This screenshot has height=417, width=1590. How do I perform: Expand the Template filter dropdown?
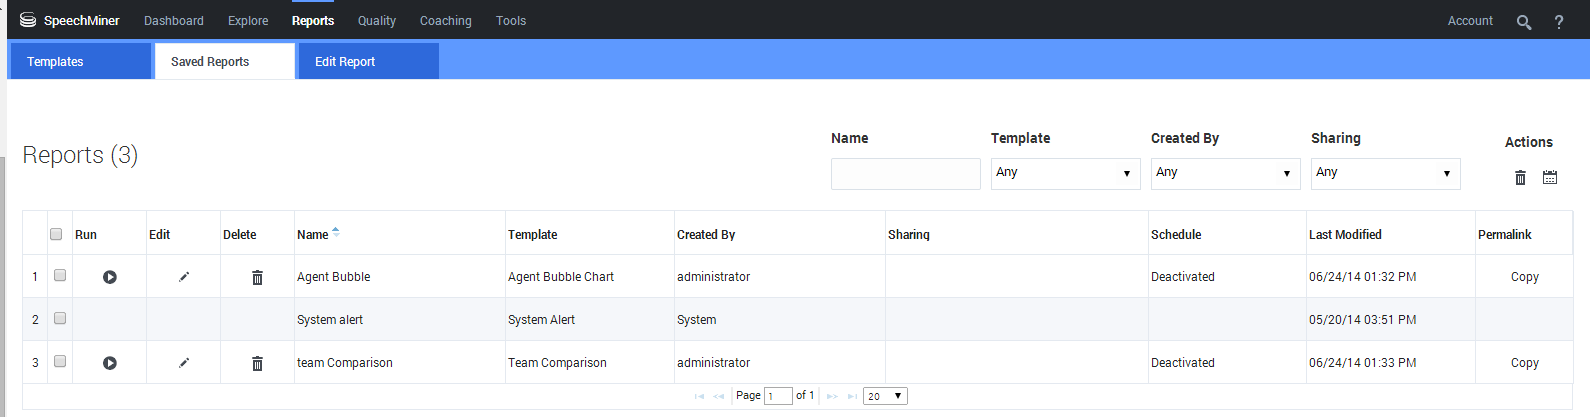[1065, 173]
